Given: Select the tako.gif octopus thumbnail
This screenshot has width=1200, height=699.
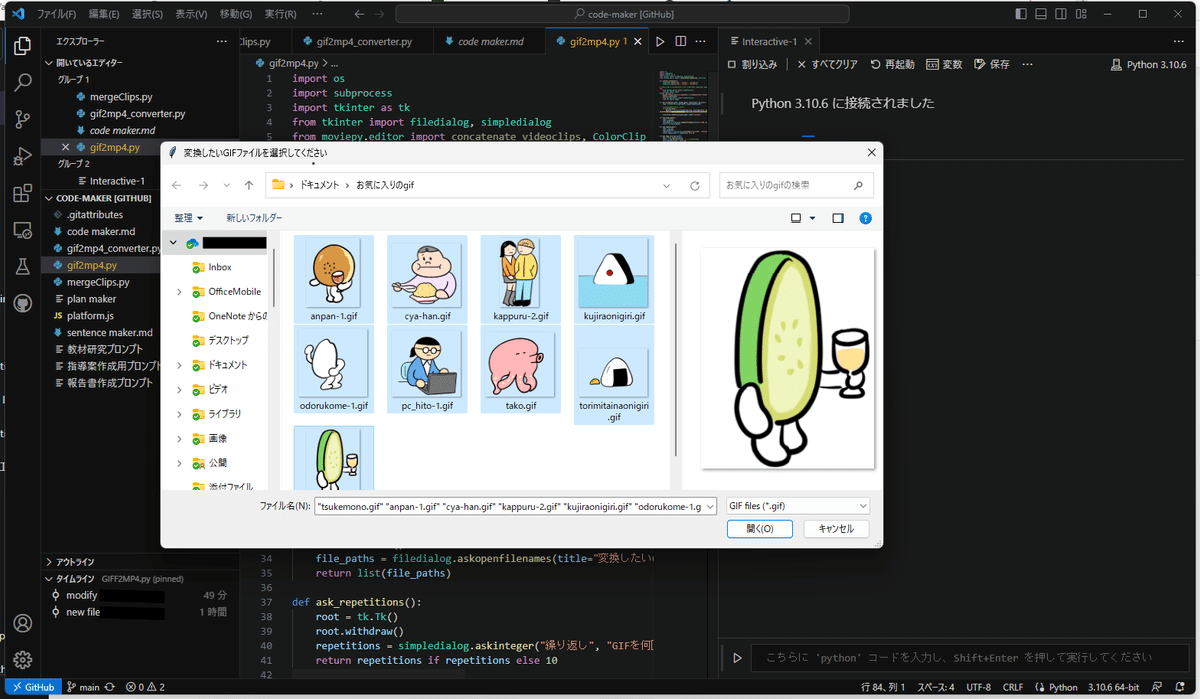Looking at the screenshot, I should [521, 371].
